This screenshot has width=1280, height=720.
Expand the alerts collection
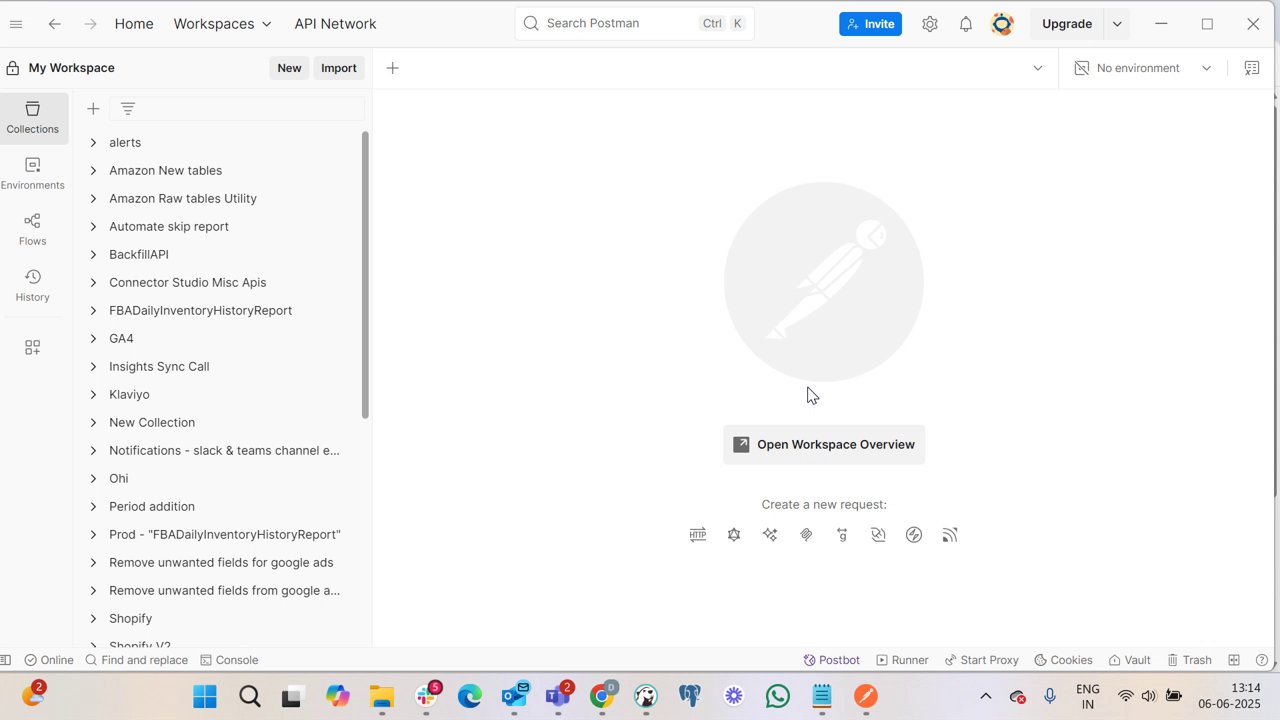(93, 143)
